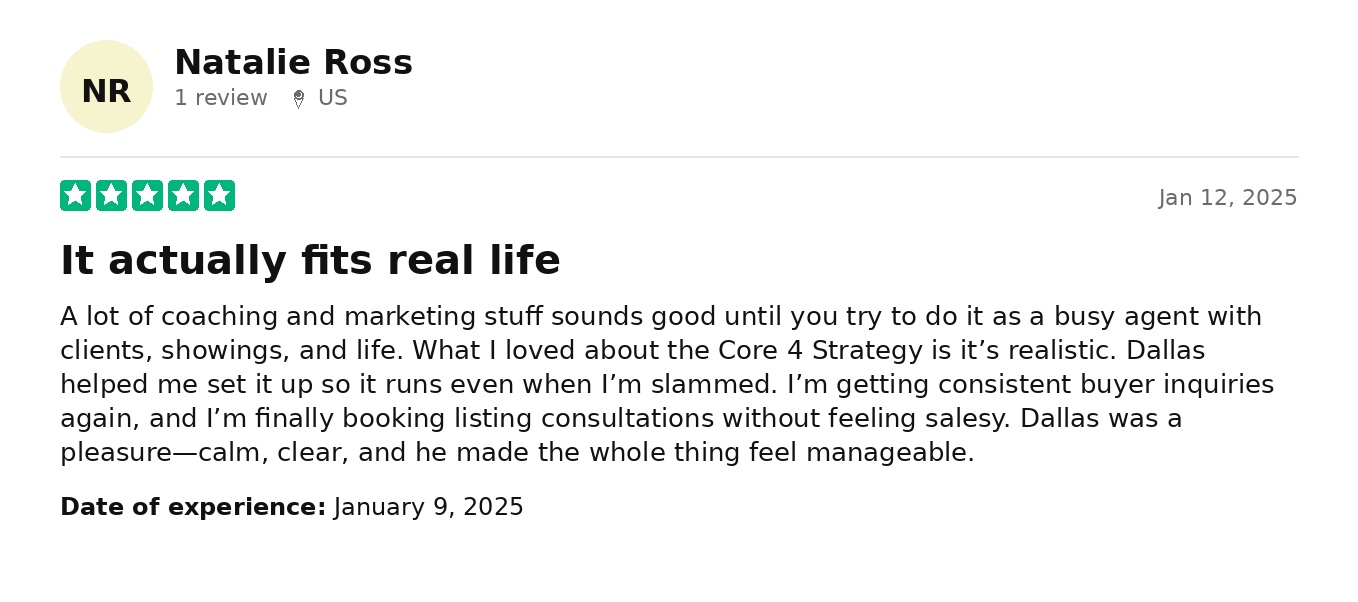
Task: Click the "Date of experience:" label
Action: tap(193, 507)
